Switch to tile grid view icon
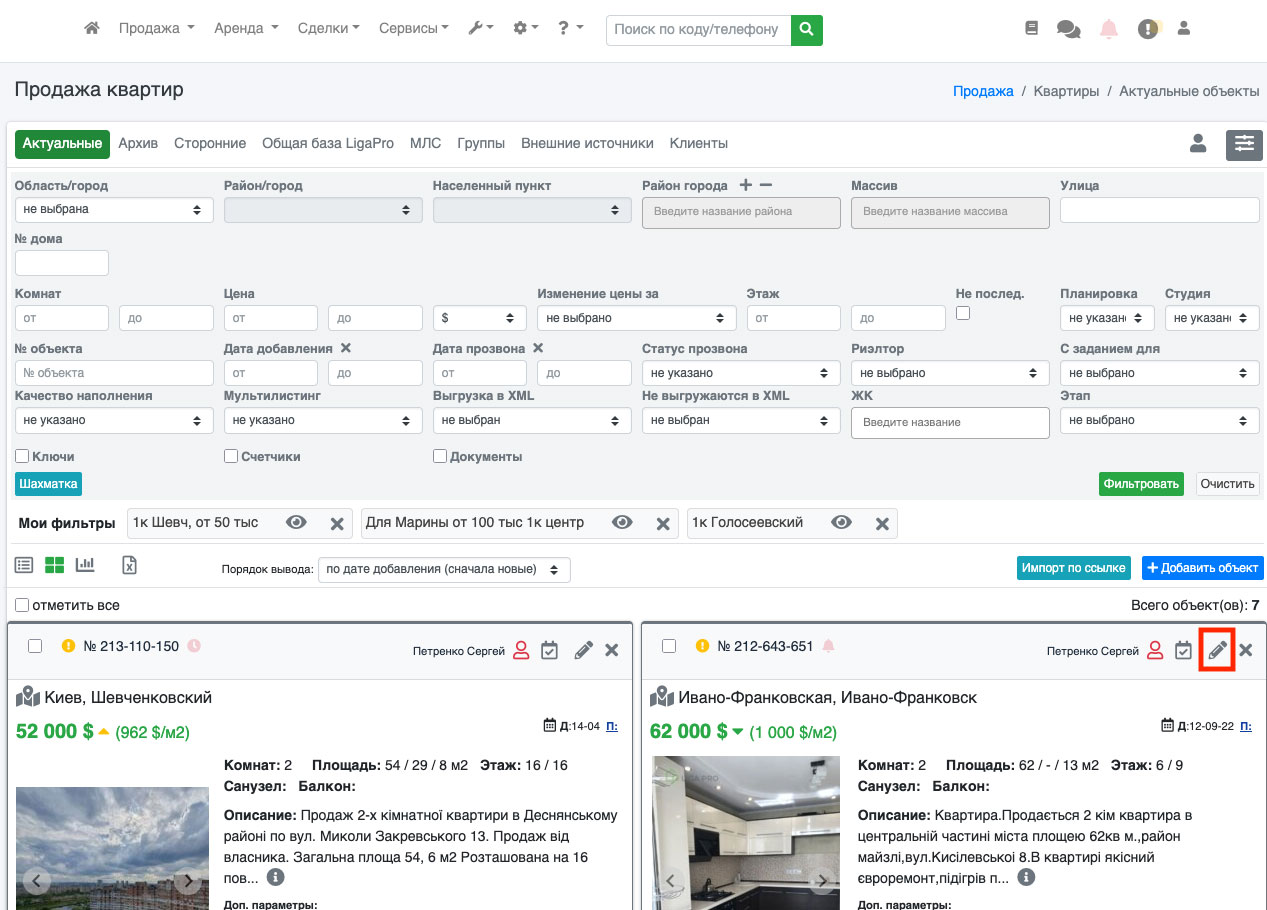This screenshot has height=910, width=1267. [54, 565]
